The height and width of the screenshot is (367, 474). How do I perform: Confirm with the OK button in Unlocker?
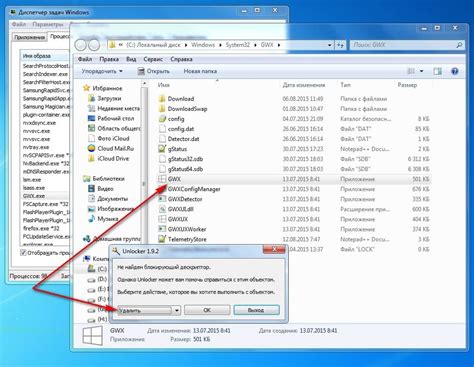coord(207,310)
